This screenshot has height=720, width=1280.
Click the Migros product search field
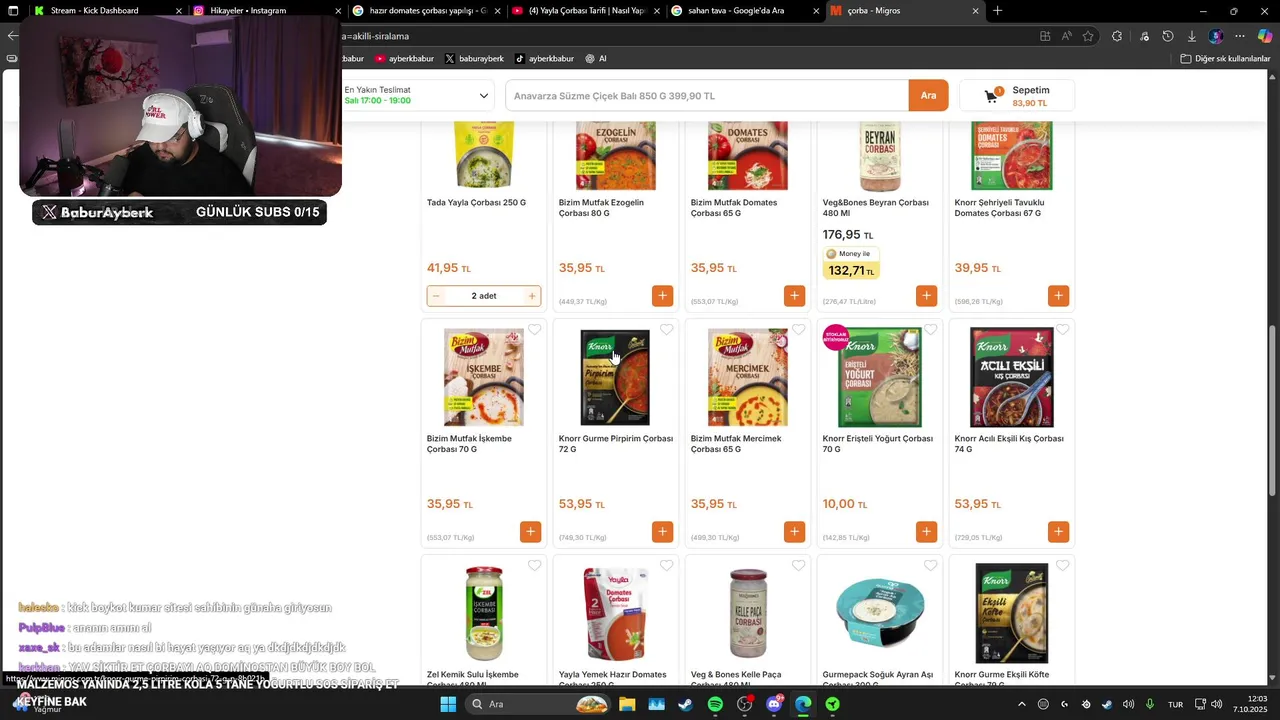[x=707, y=96]
